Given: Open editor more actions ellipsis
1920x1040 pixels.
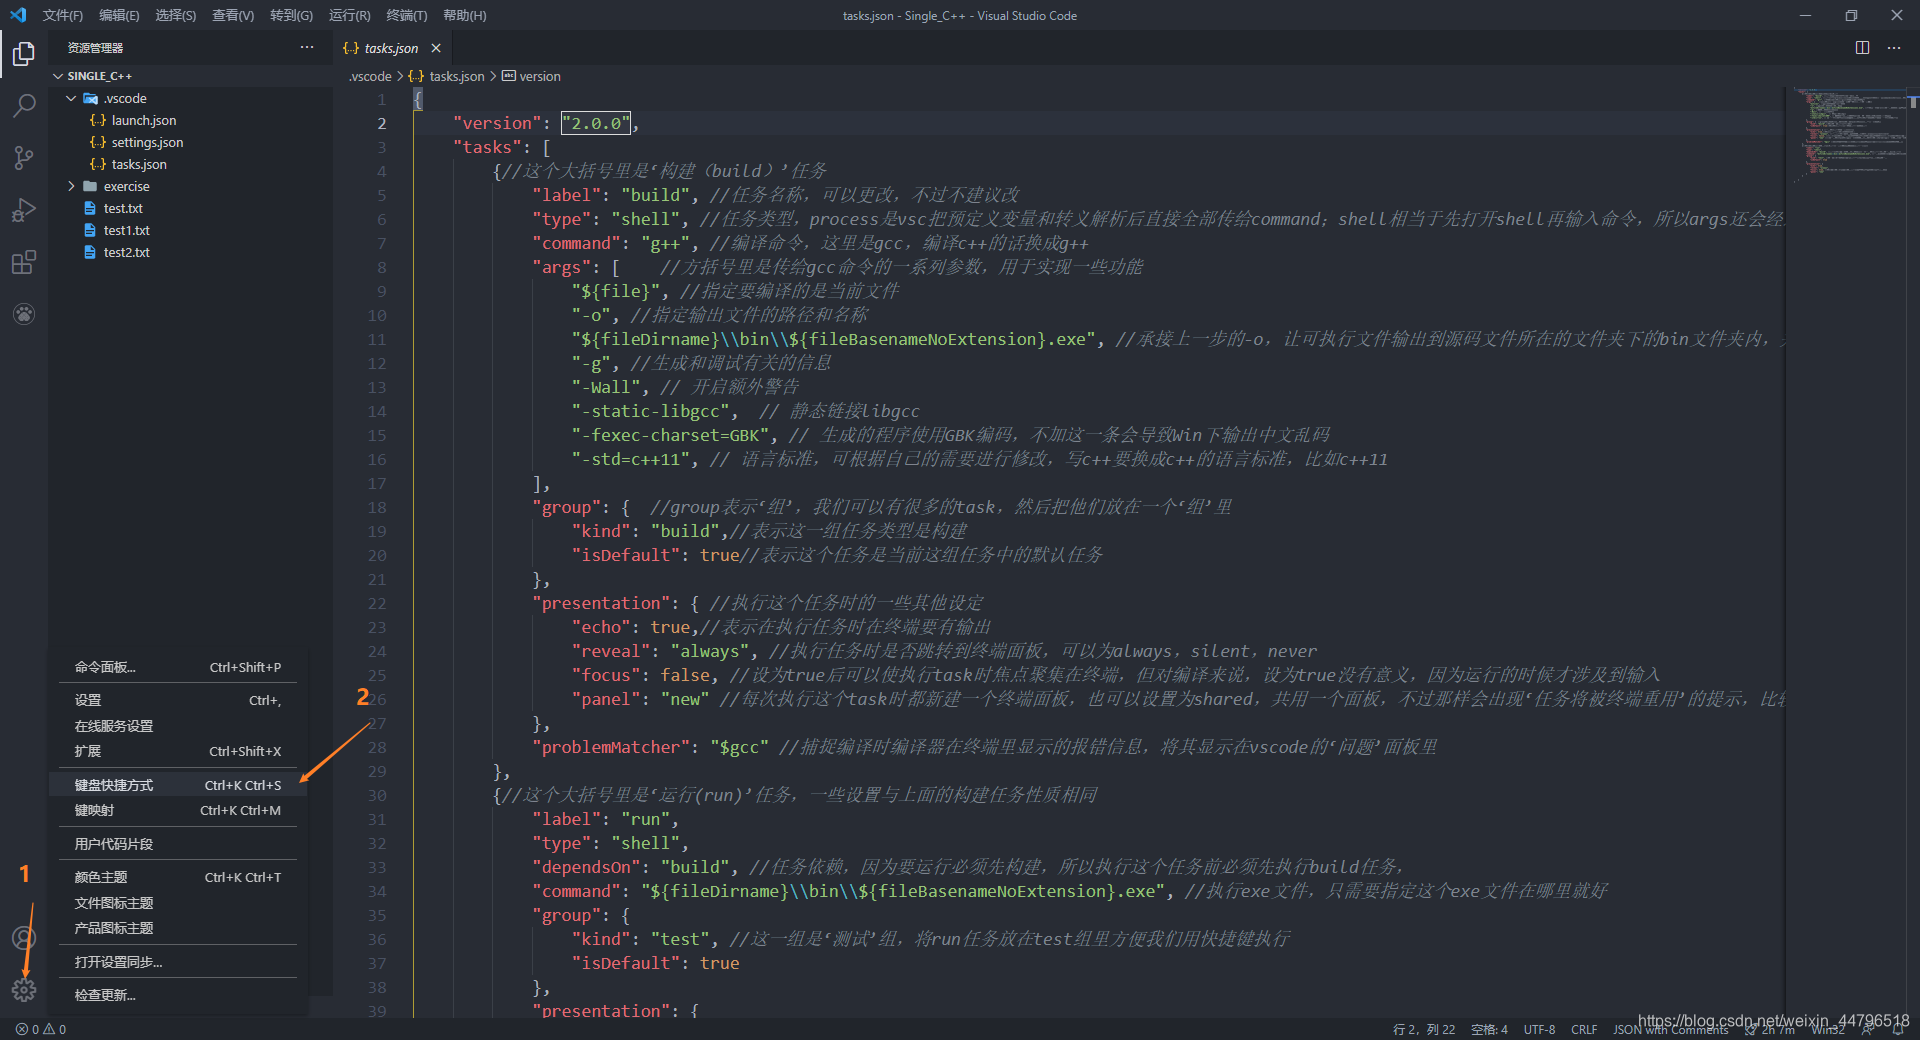Looking at the screenshot, I should tap(1894, 48).
